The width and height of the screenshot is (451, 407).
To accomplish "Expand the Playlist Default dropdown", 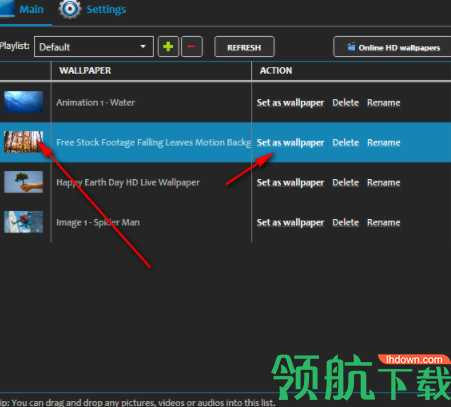I will coord(94,47).
